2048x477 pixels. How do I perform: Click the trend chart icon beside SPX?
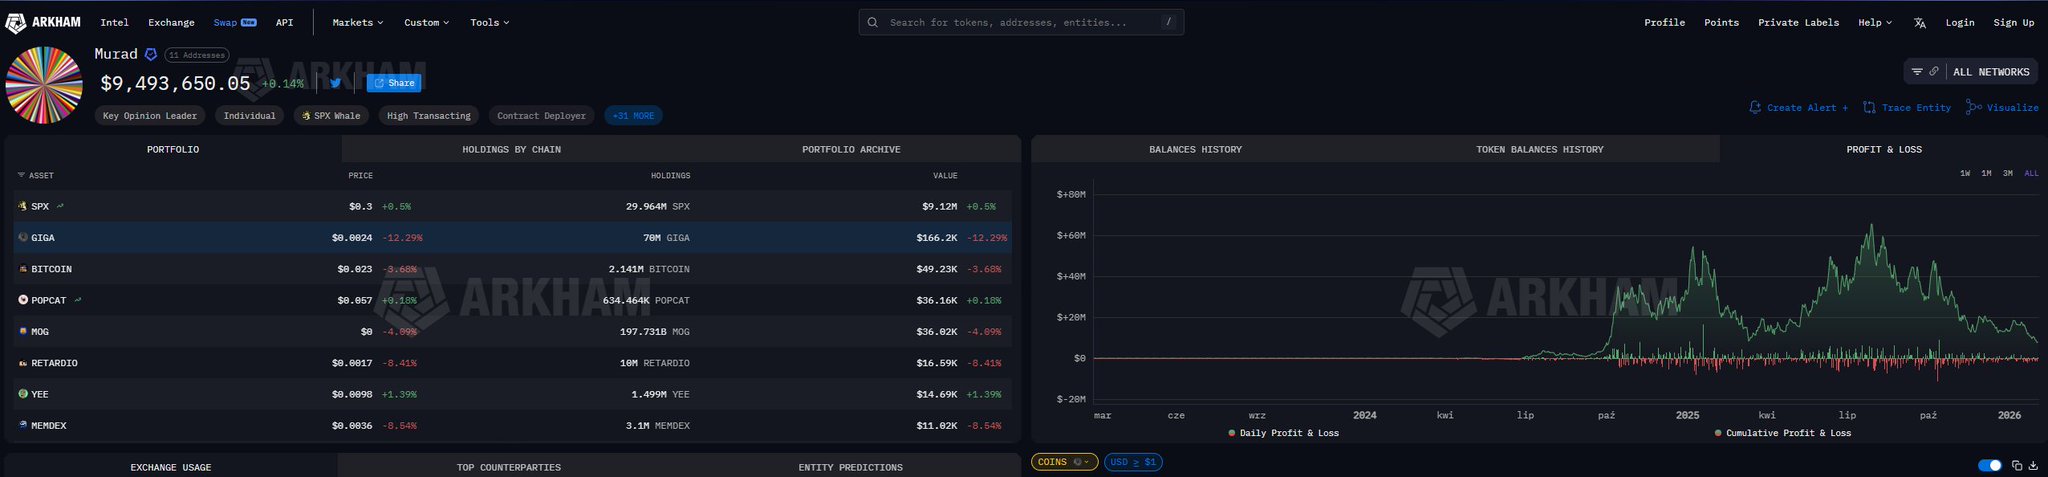tap(60, 206)
